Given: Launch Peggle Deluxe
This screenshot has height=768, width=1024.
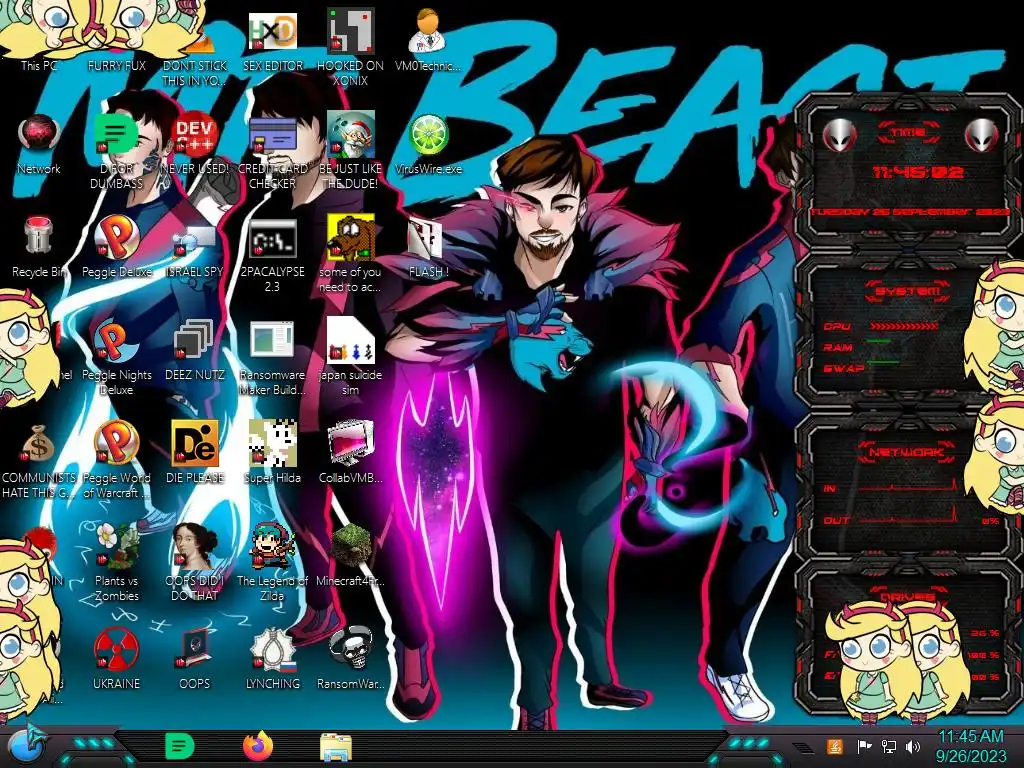Looking at the screenshot, I should click(116, 247).
